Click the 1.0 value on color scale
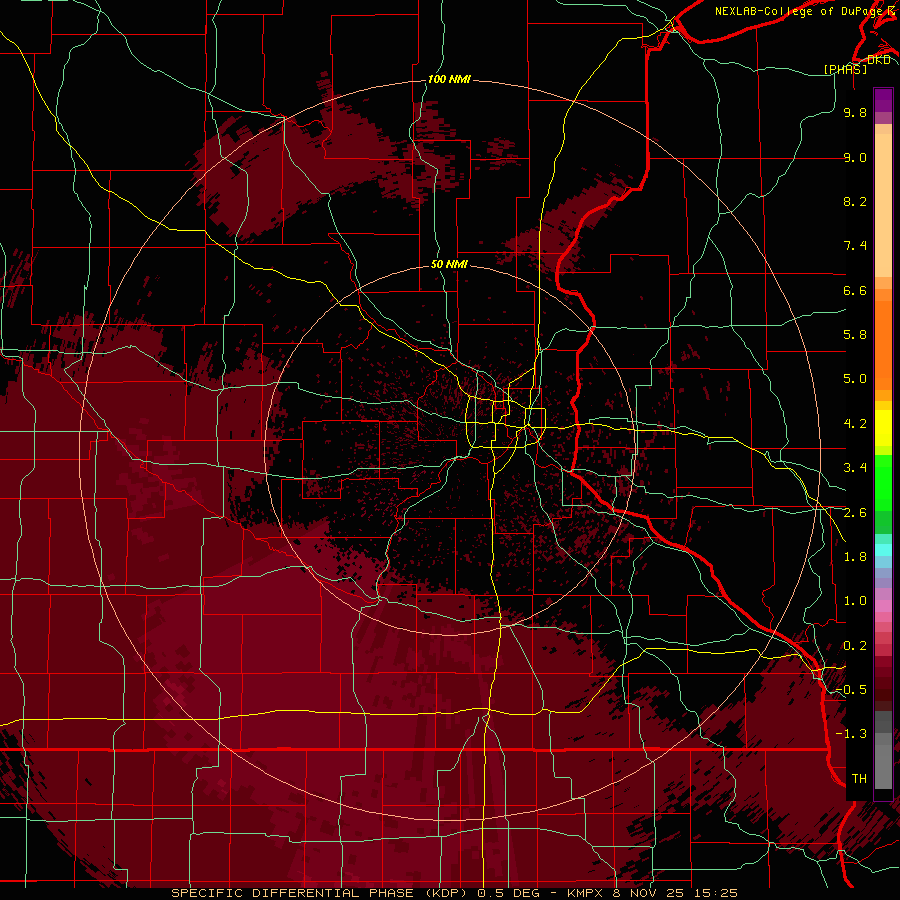Image resolution: width=900 pixels, height=900 pixels. coord(855,601)
